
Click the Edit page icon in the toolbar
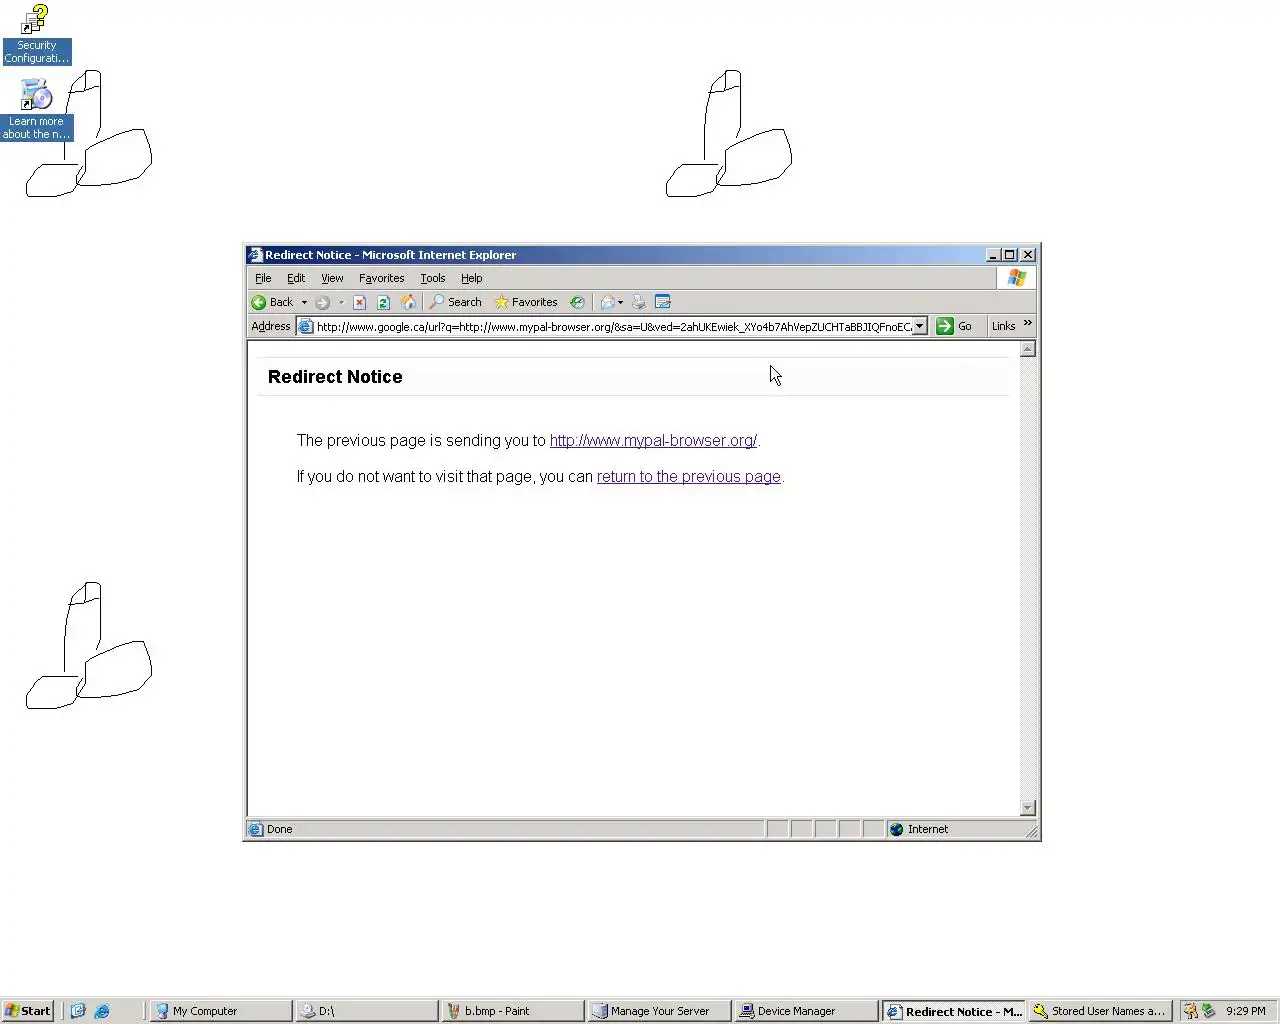(662, 302)
